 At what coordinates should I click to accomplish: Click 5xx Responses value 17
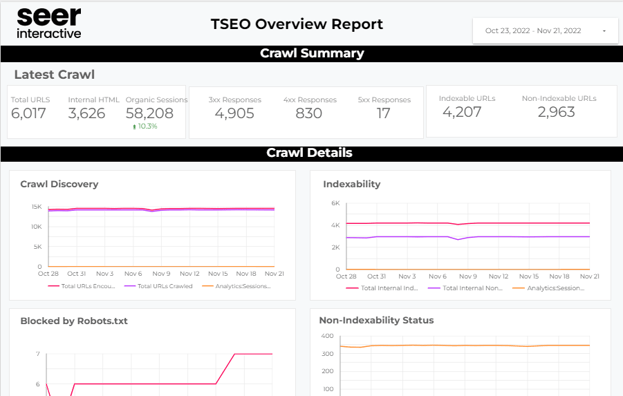point(383,114)
